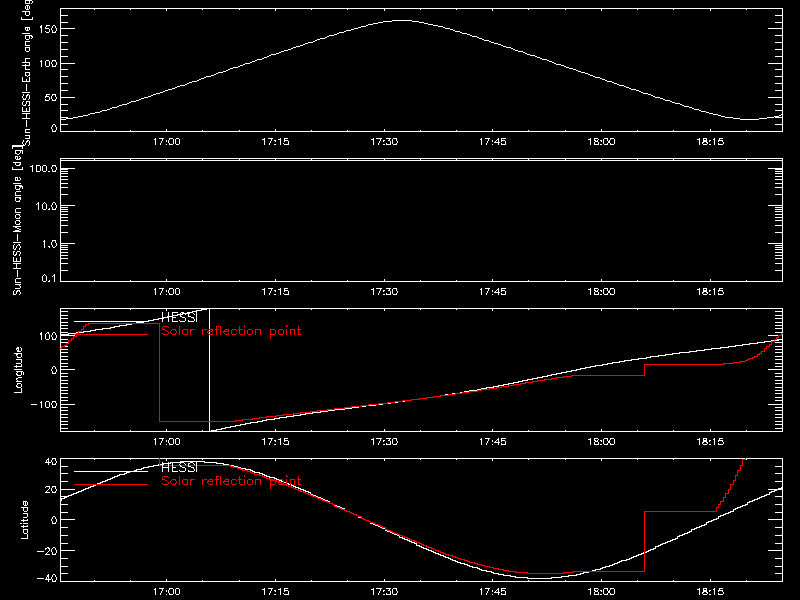Image resolution: width=800 pixels, height=600 pixels.
Task: Click 17:30 label under Earth angle plot
Action: pos(384,142)
